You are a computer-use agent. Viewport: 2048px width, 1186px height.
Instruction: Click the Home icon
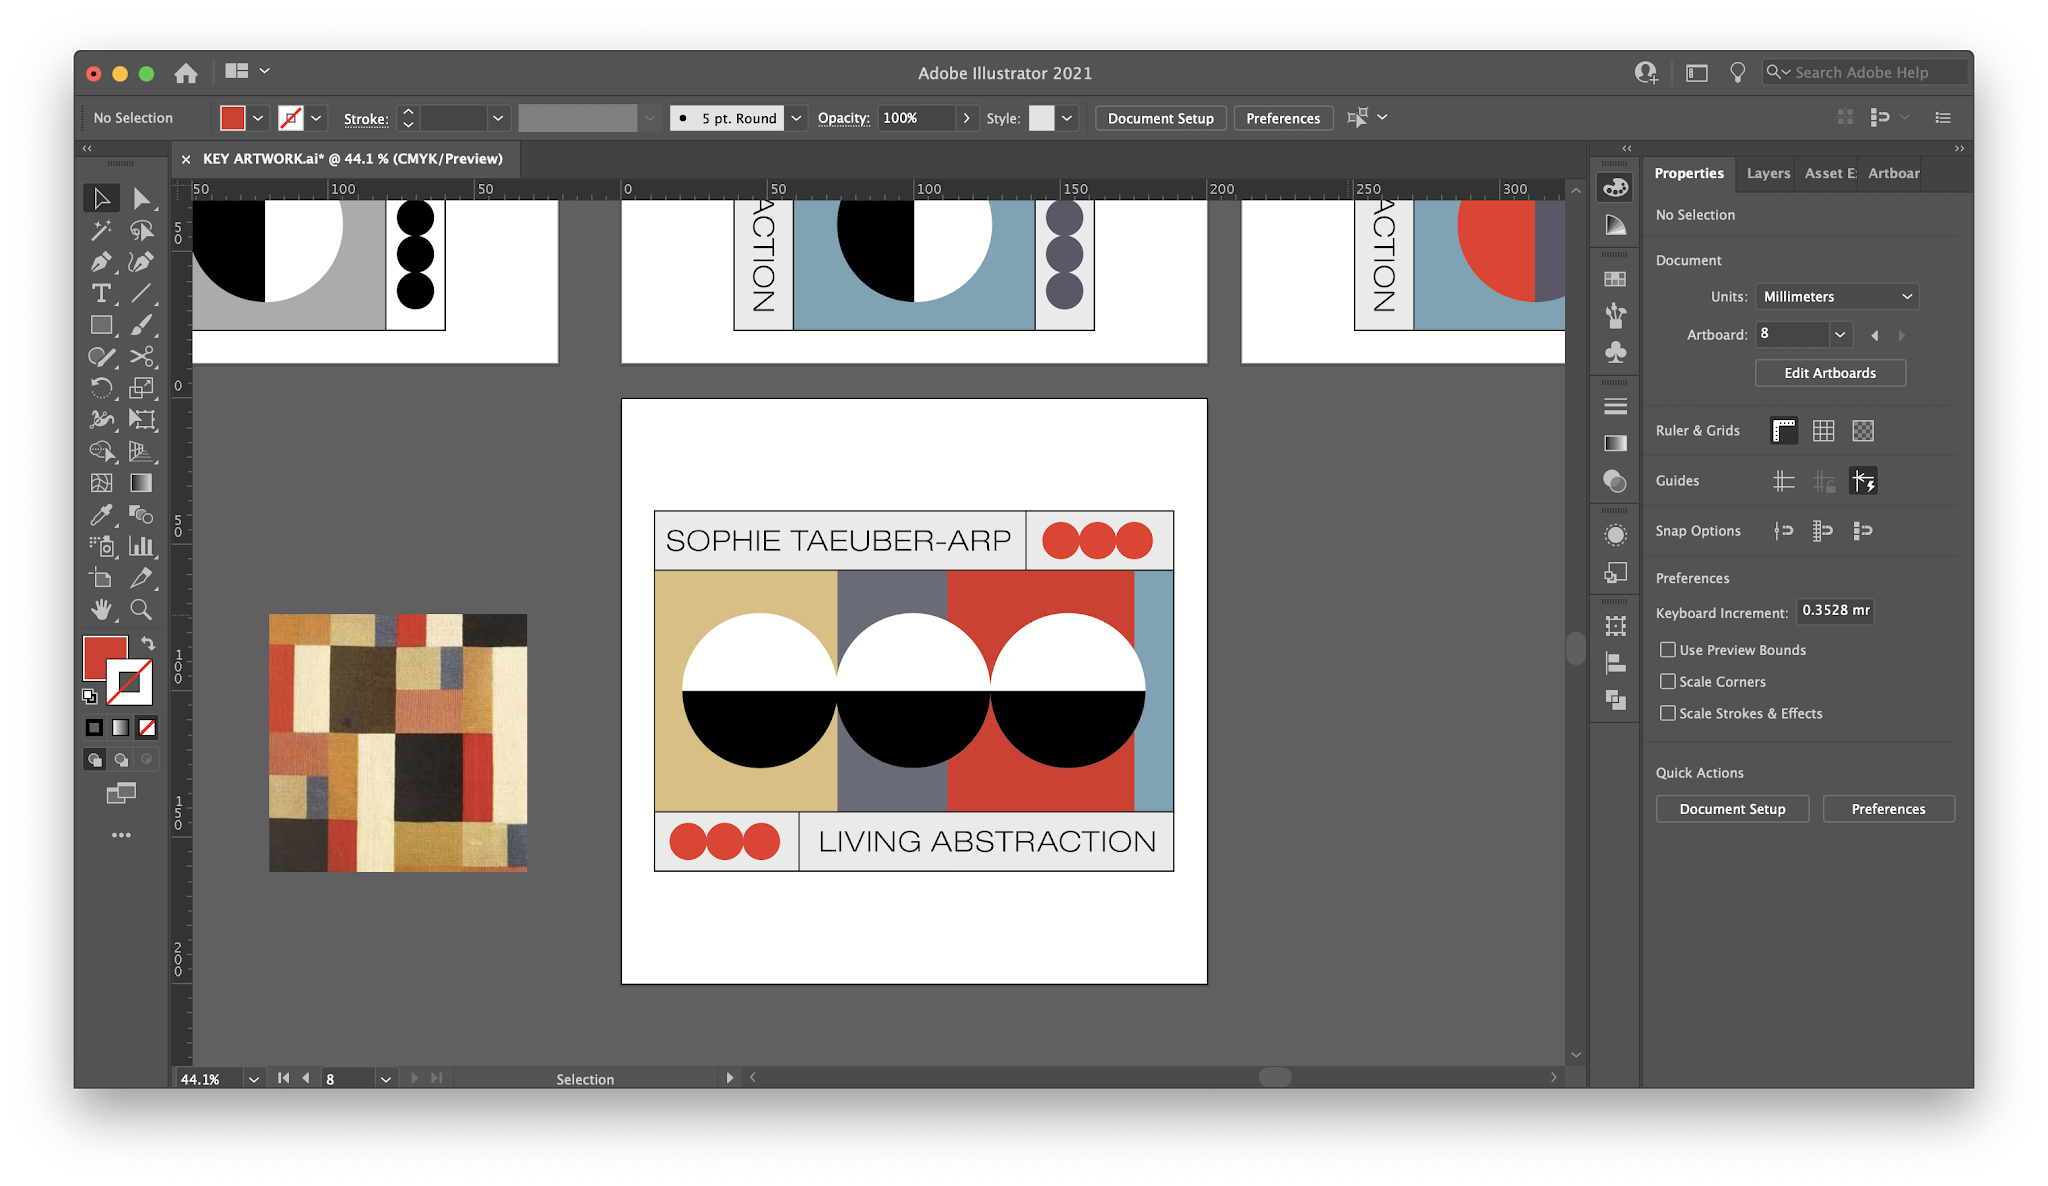coord(186,73)
